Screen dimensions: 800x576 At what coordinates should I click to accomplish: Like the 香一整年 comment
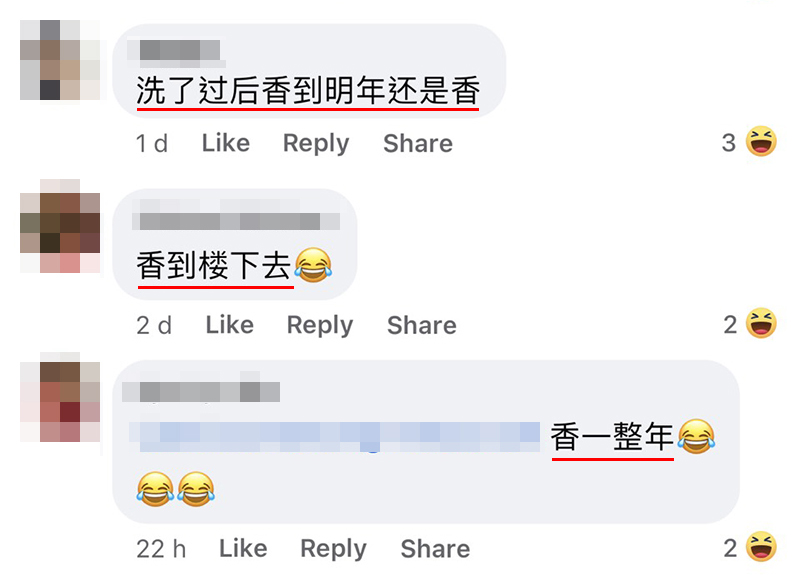point(243,548)
